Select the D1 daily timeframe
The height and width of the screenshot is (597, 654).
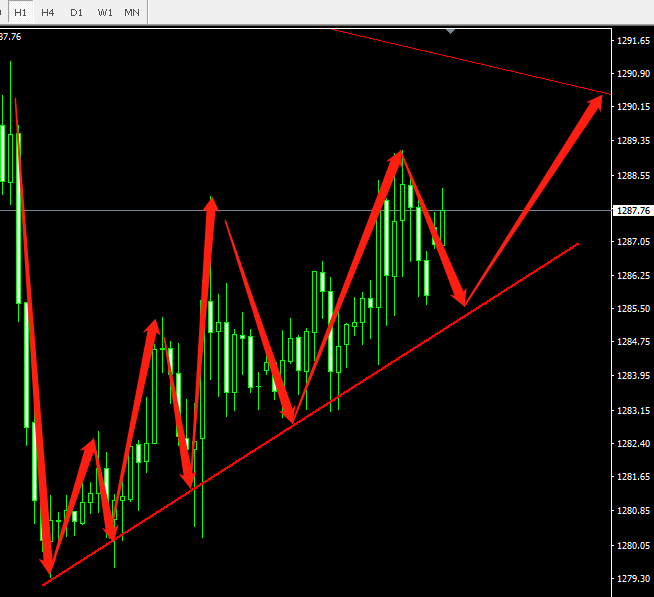click(76, 13)
